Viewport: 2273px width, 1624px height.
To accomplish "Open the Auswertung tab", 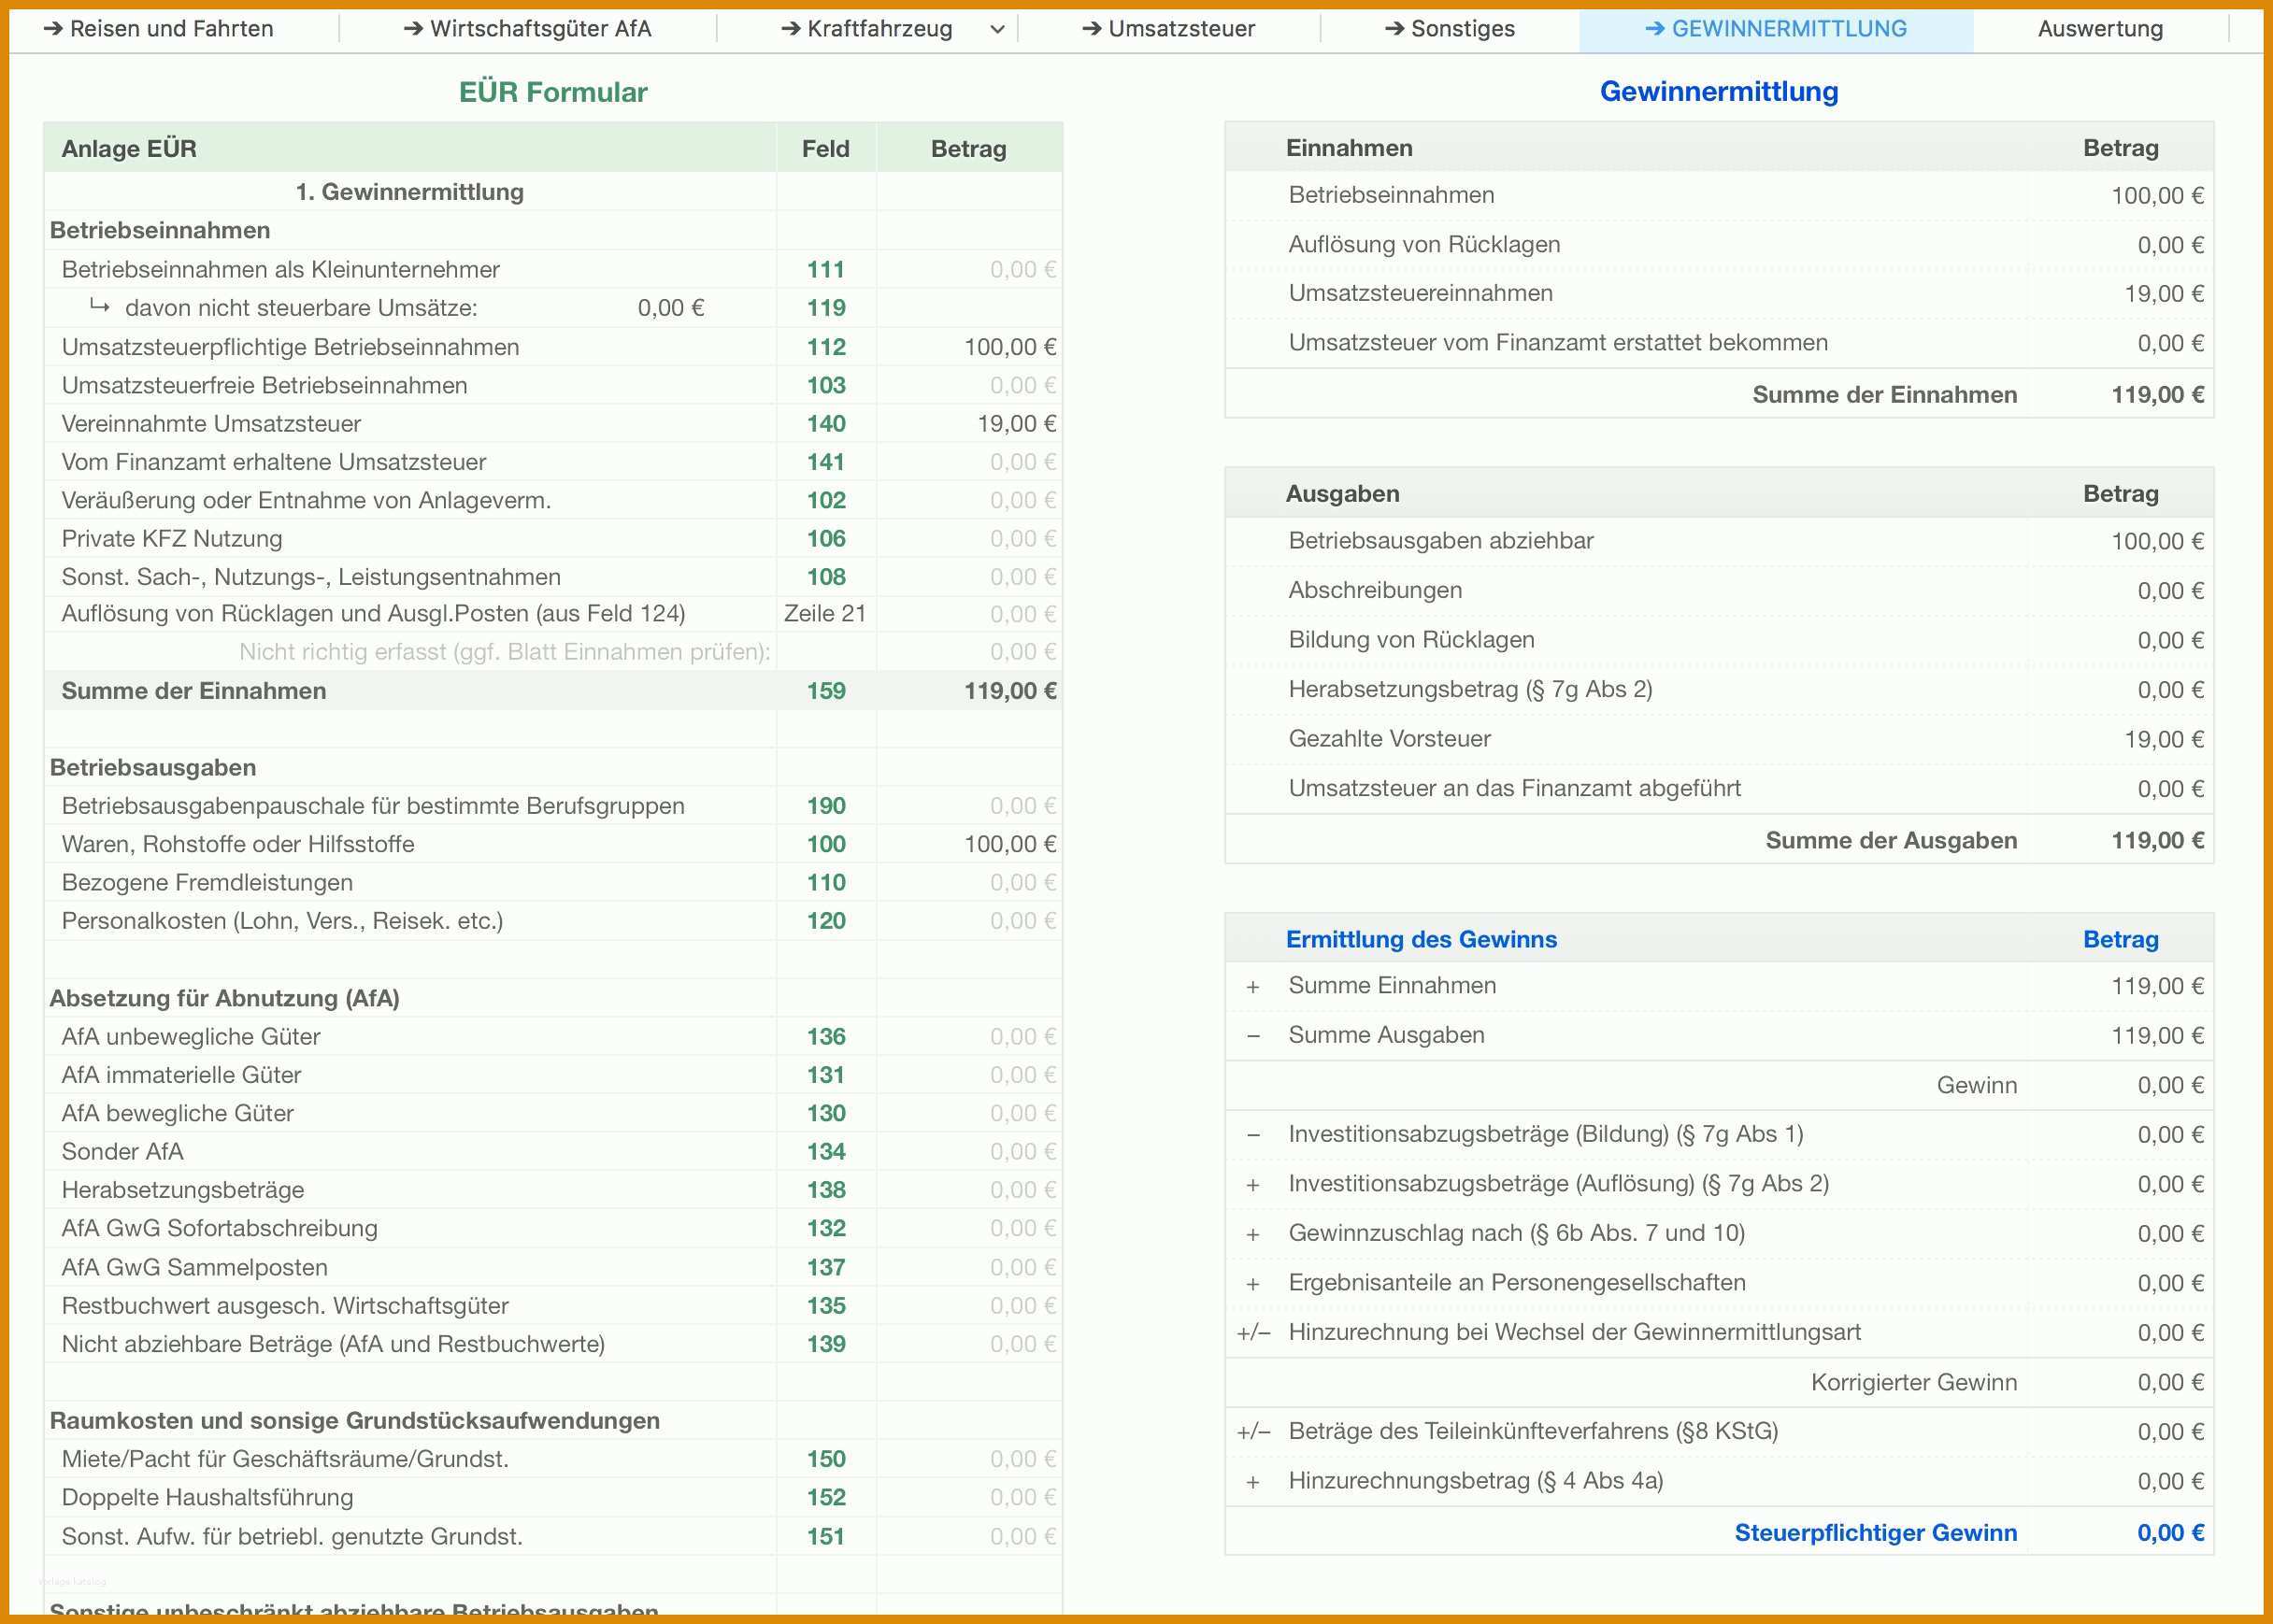I will (2100, 29).
